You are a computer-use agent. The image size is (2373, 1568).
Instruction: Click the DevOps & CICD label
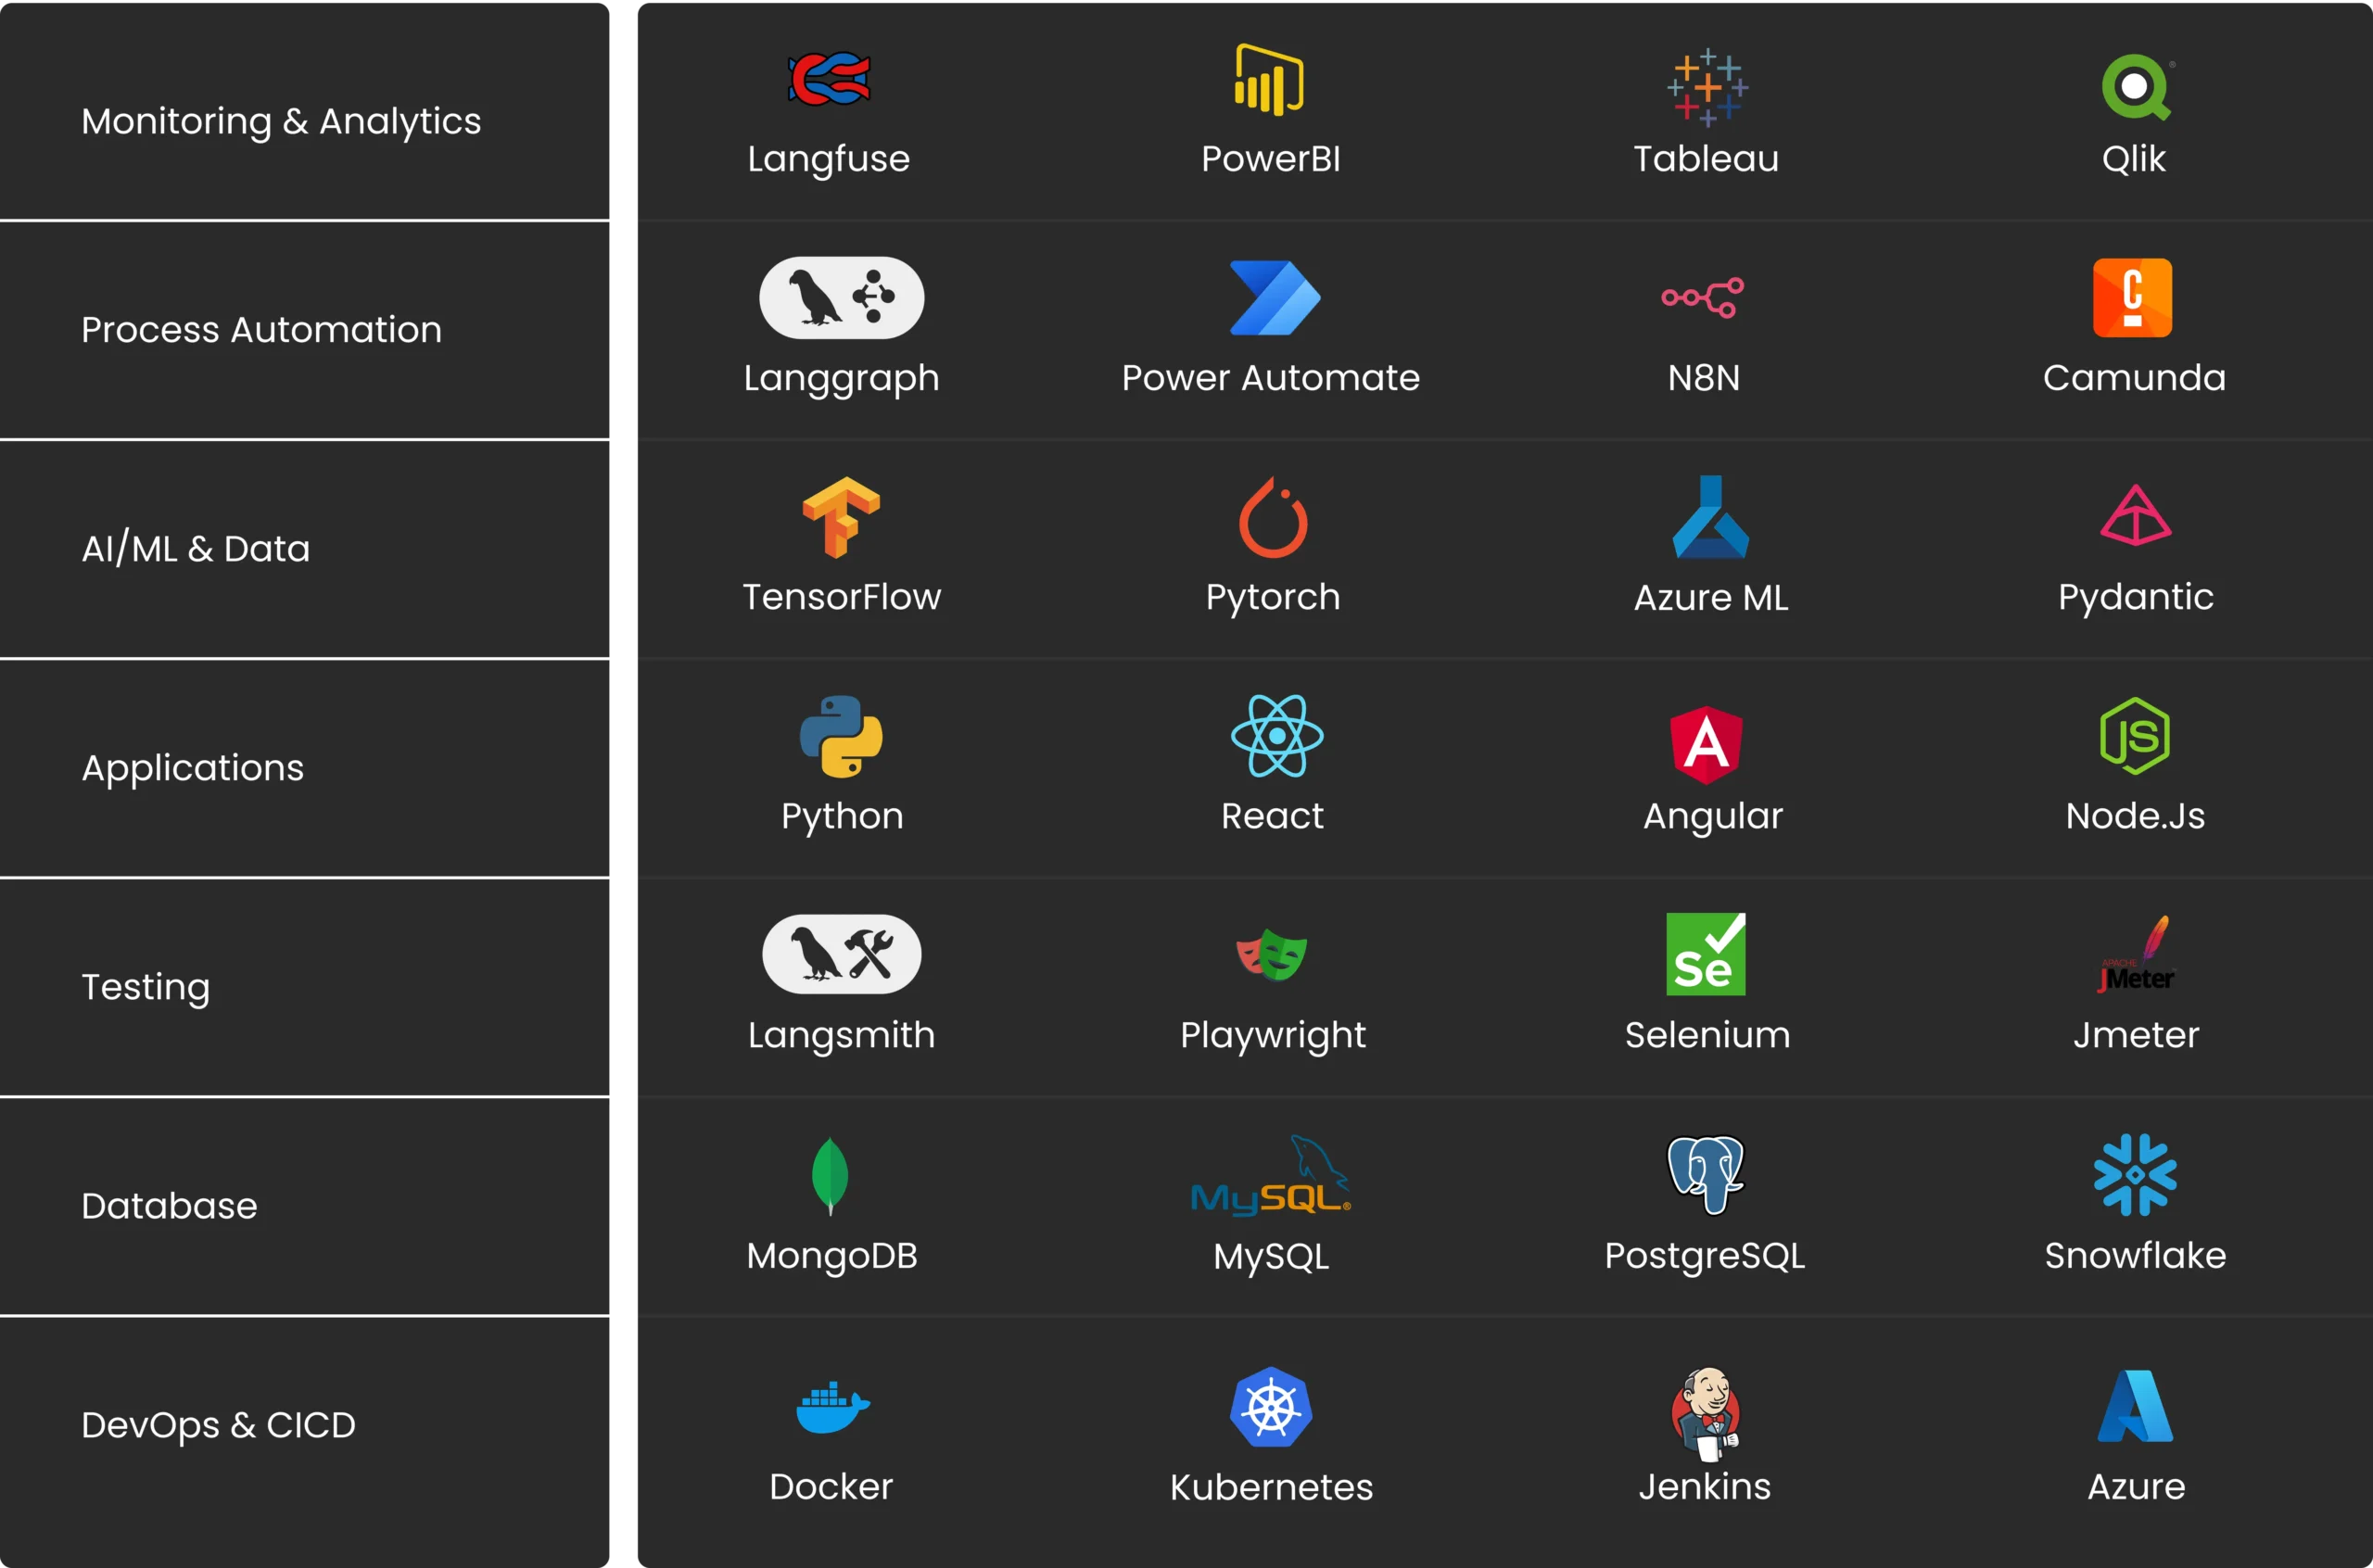click(218, 1425)
